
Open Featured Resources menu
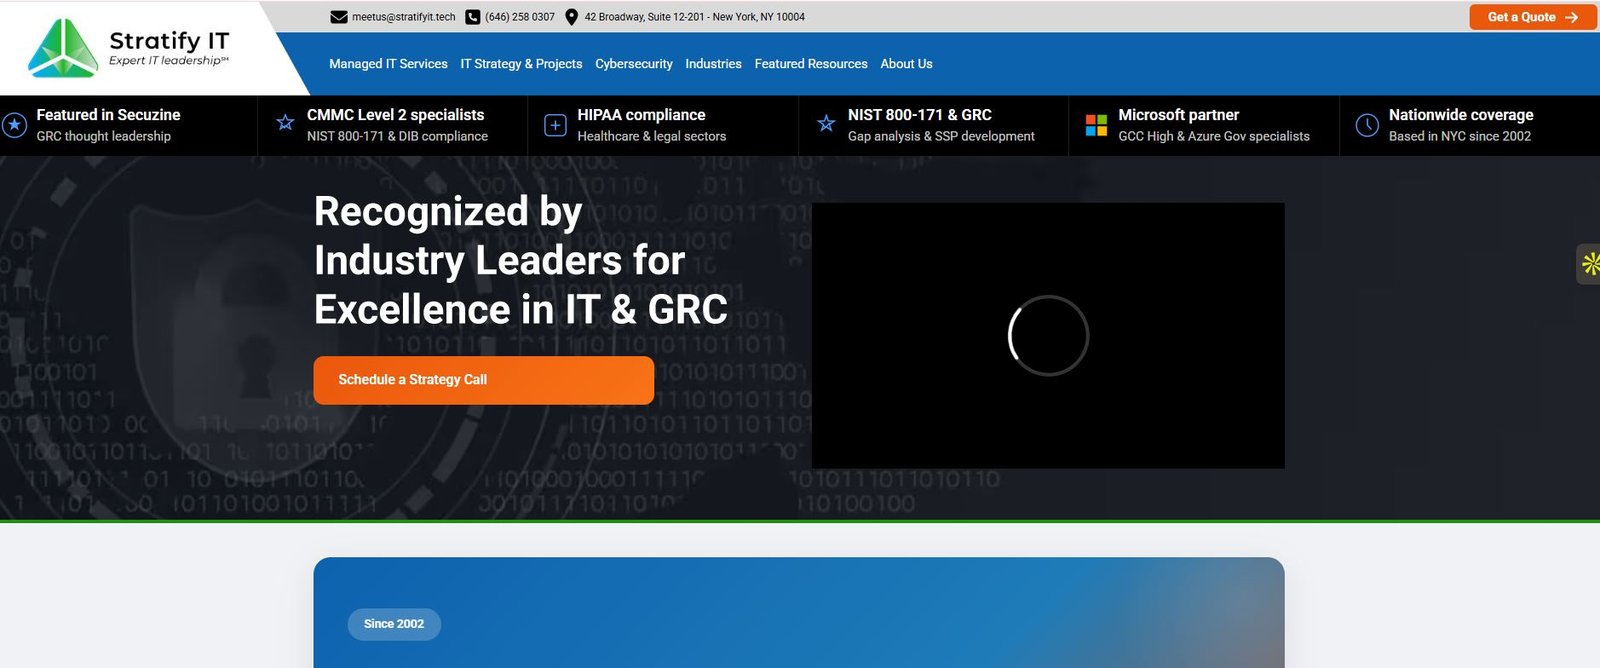(x=811, y=64)
